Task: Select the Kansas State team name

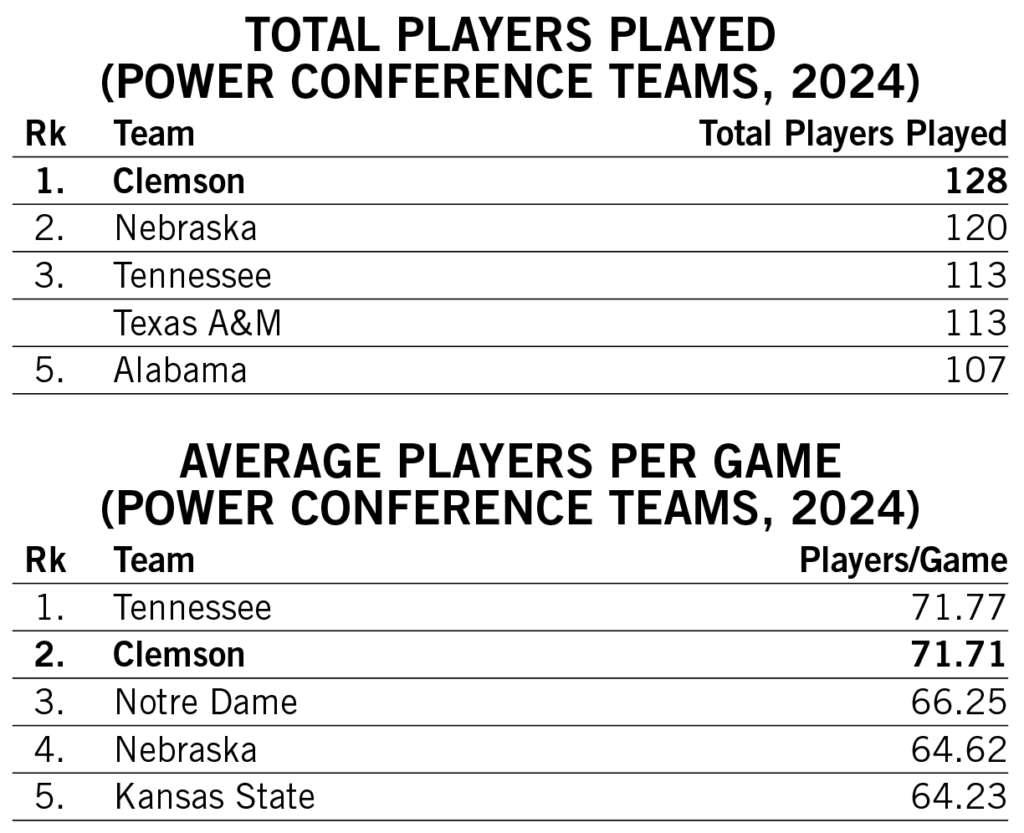Action: pos(215,796)
